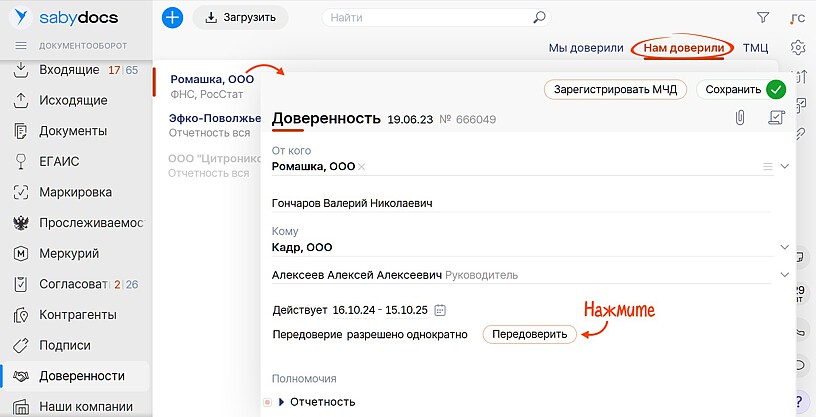Screen dimensions: 816x417
Task: Click the Зарегистрировать МЧД button
Action: coord(615,89)
